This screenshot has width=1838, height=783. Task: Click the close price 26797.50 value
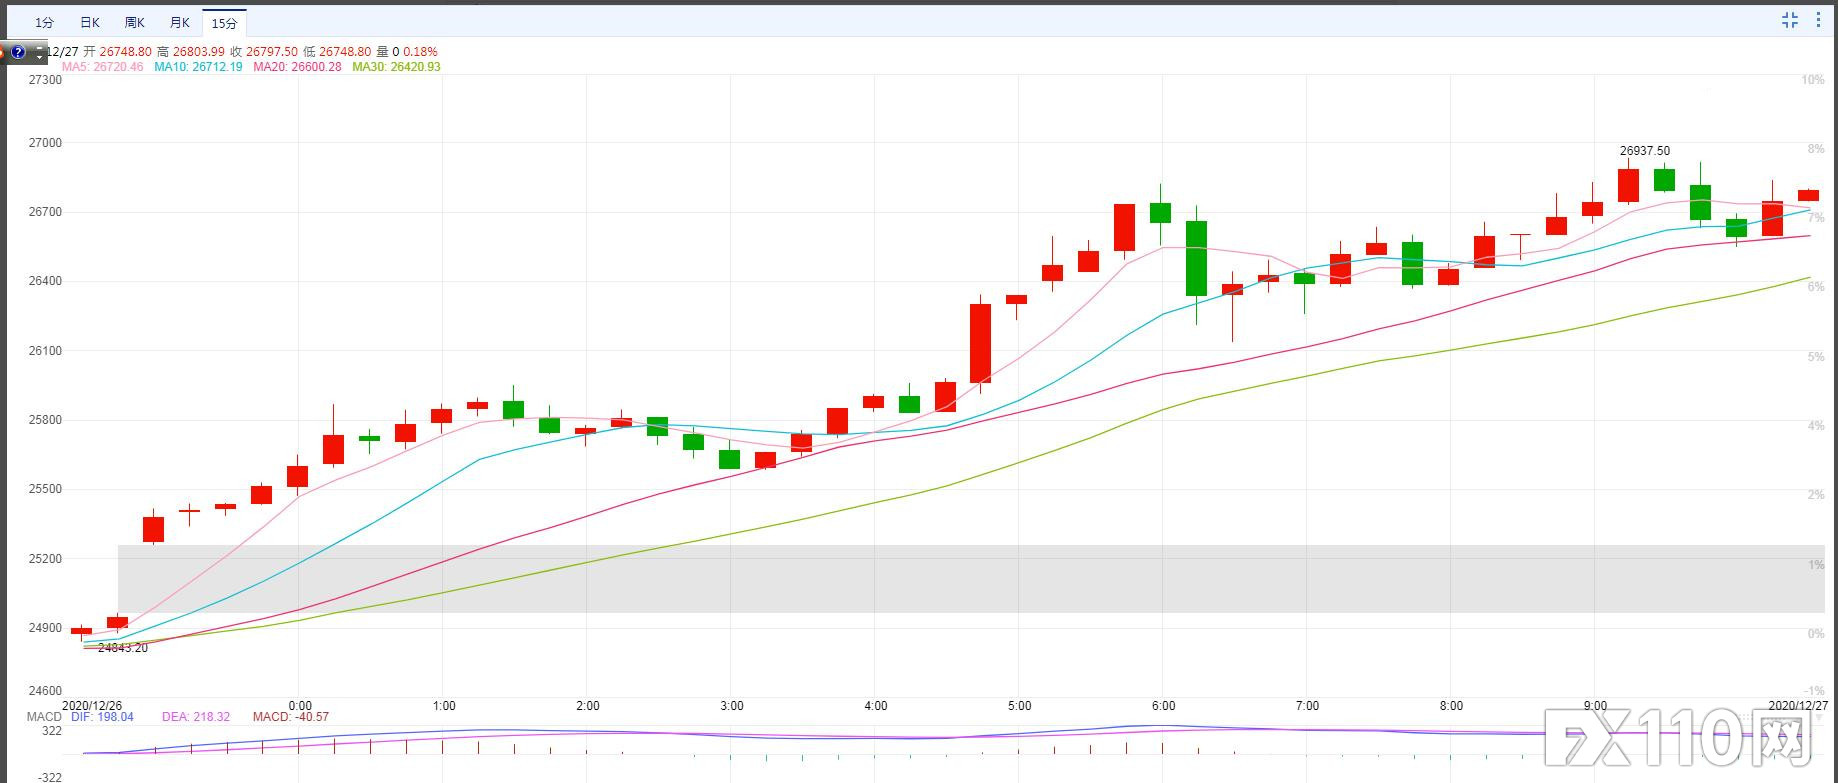click(x=271, y=51)
